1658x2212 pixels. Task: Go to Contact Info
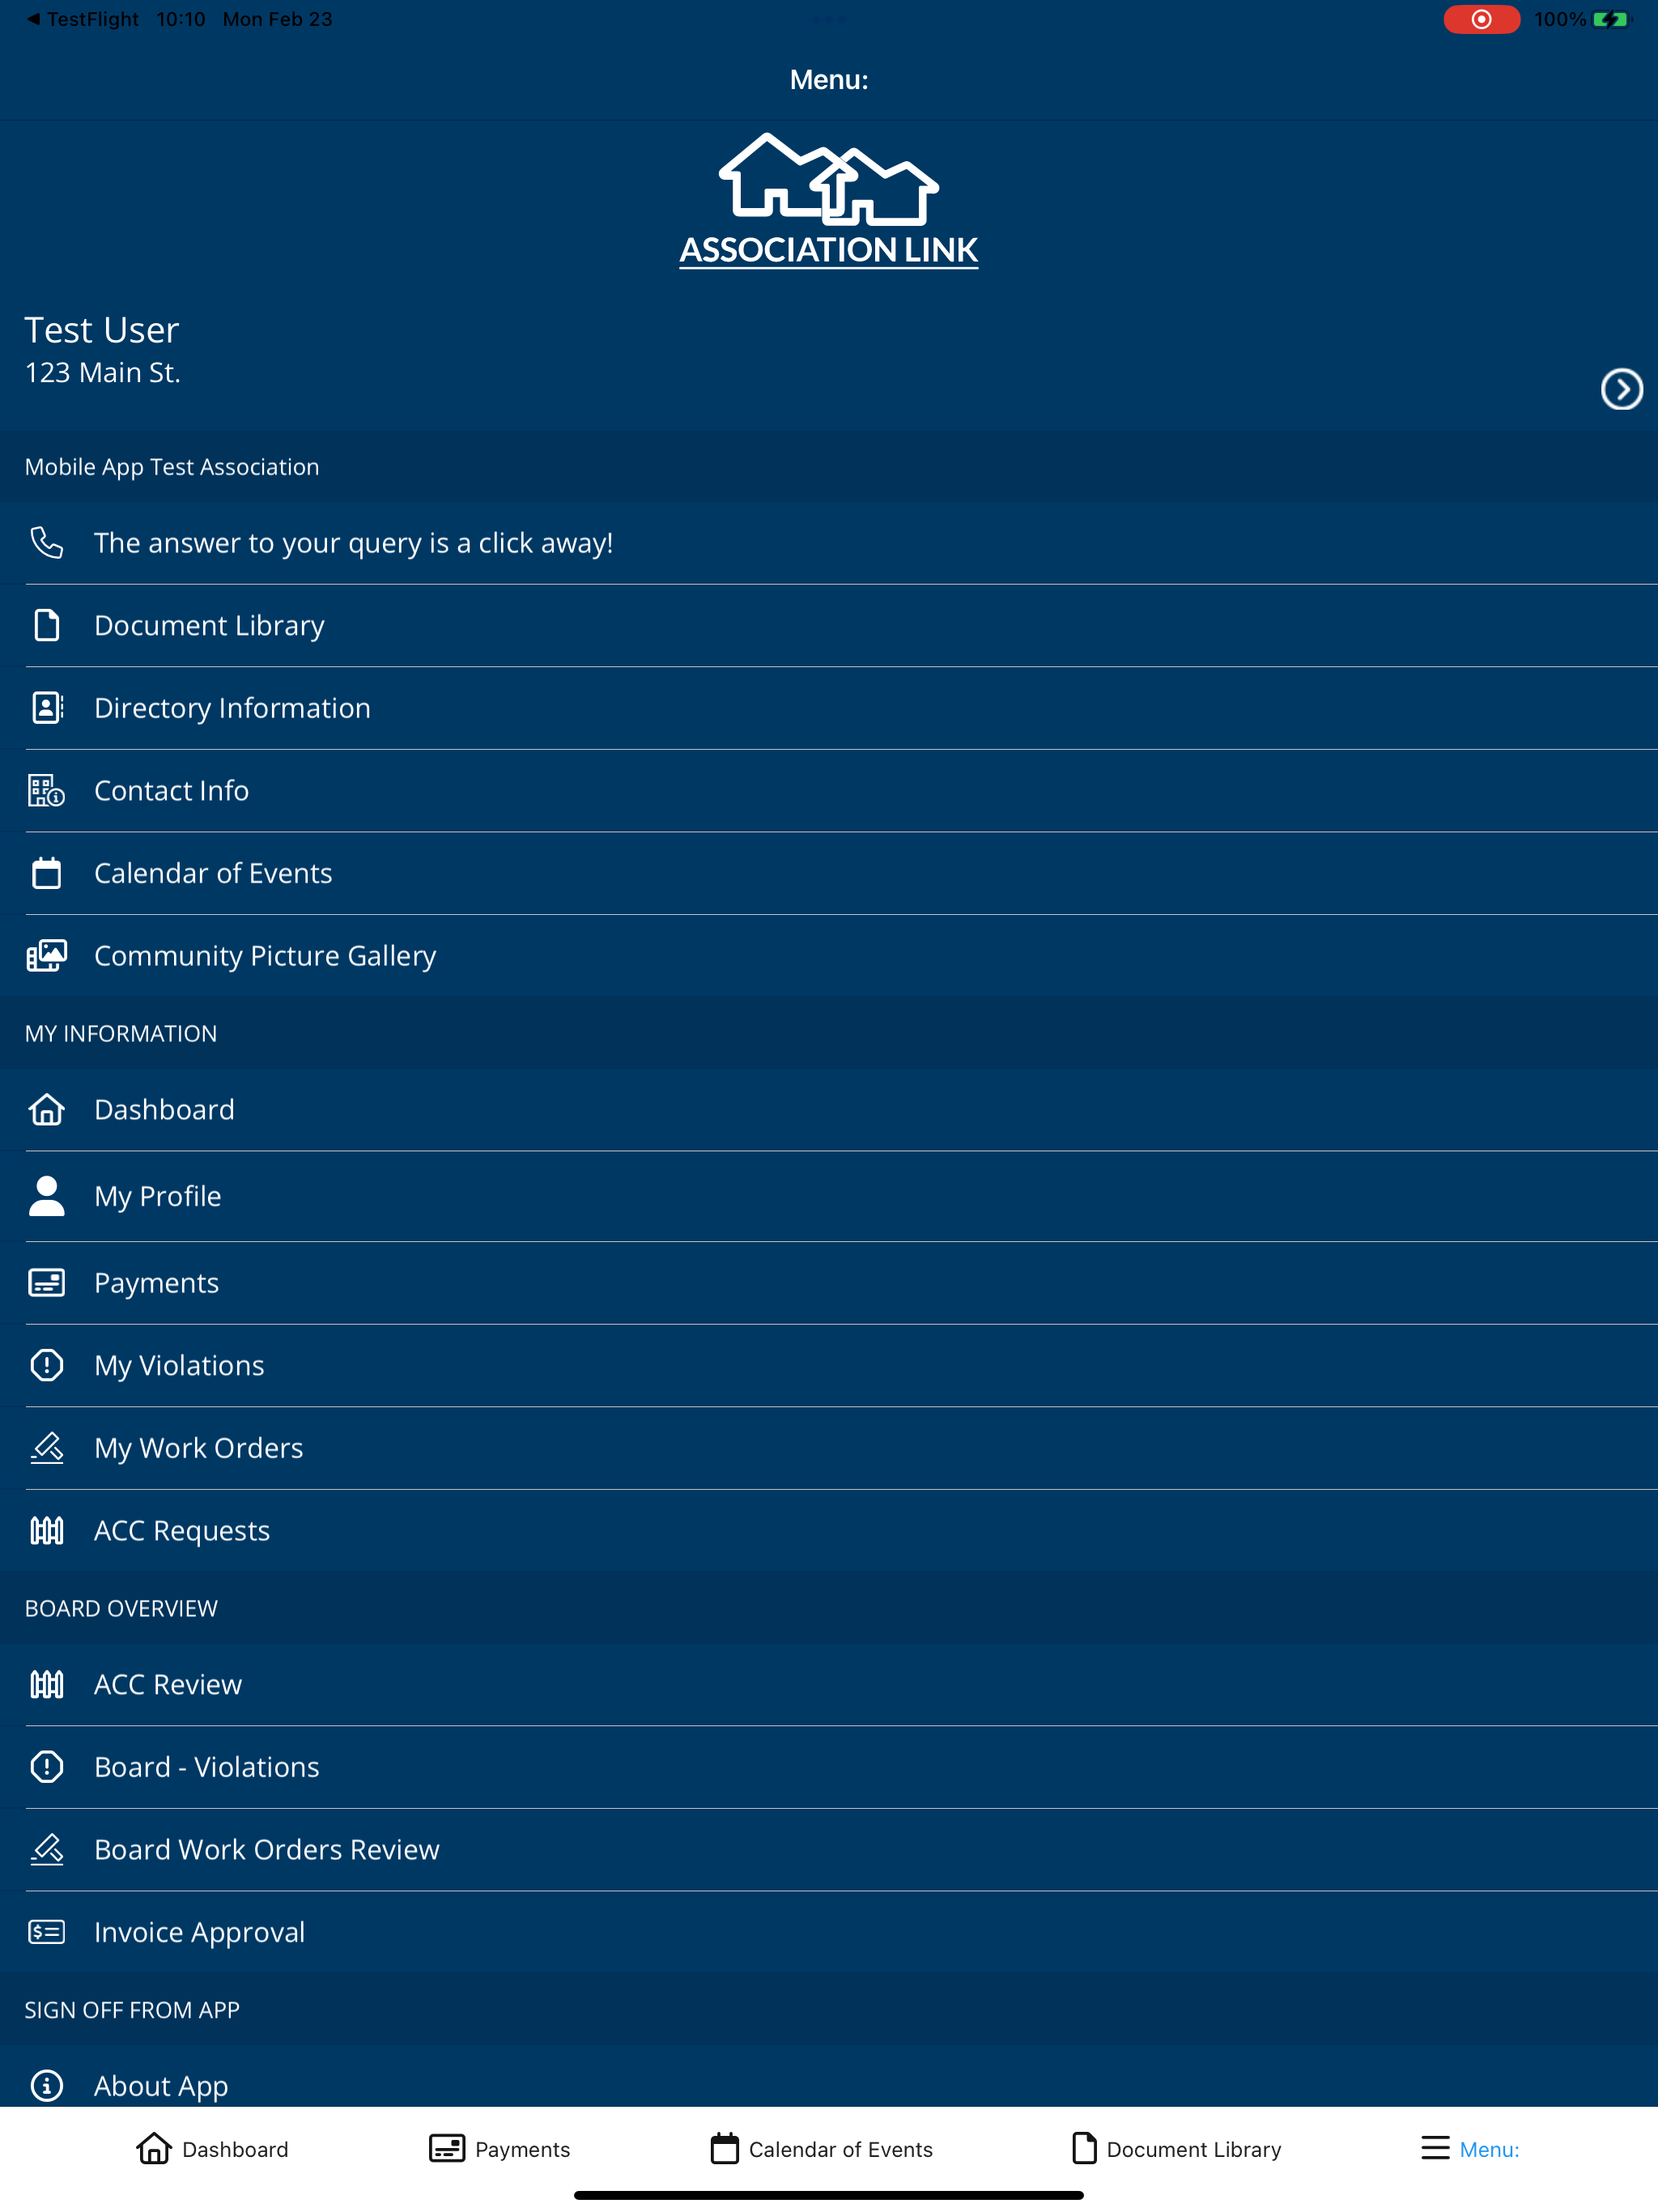(x=829, y=790)
